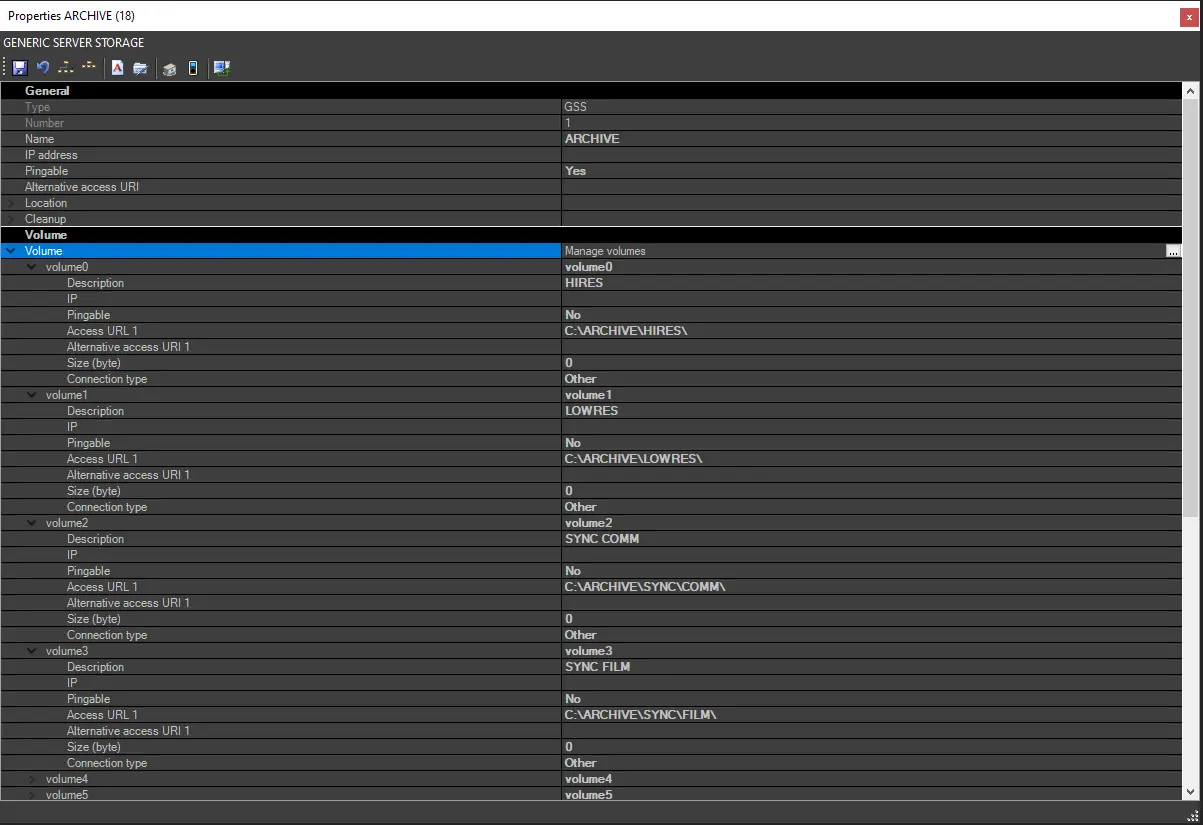Click the blue Undo arrow icon
The height and width of the screenshot is (825, 1203).
43,68
